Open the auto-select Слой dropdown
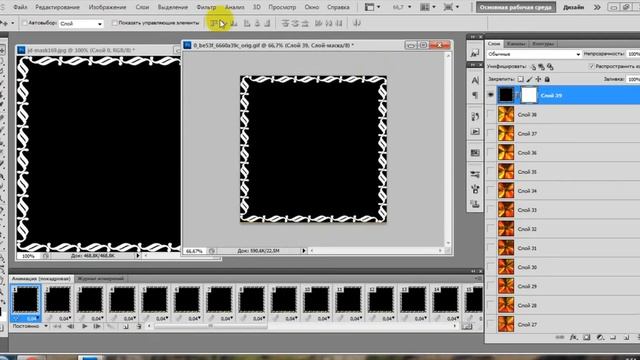640x360 pixels. tap(81, 24)
